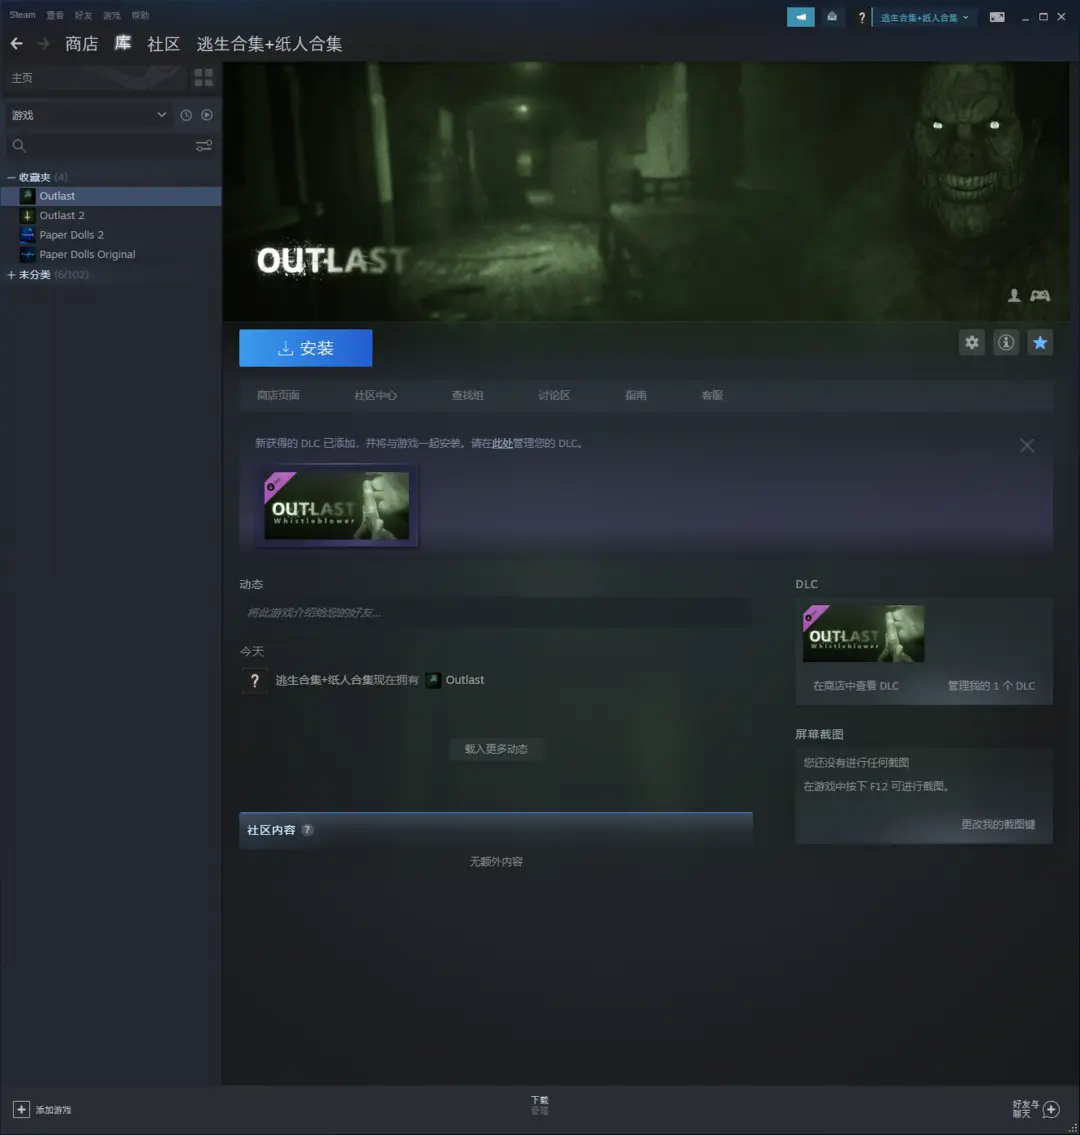Open the Help menu
This screenshot has width=1080, height=1135.
coord(140,15)
